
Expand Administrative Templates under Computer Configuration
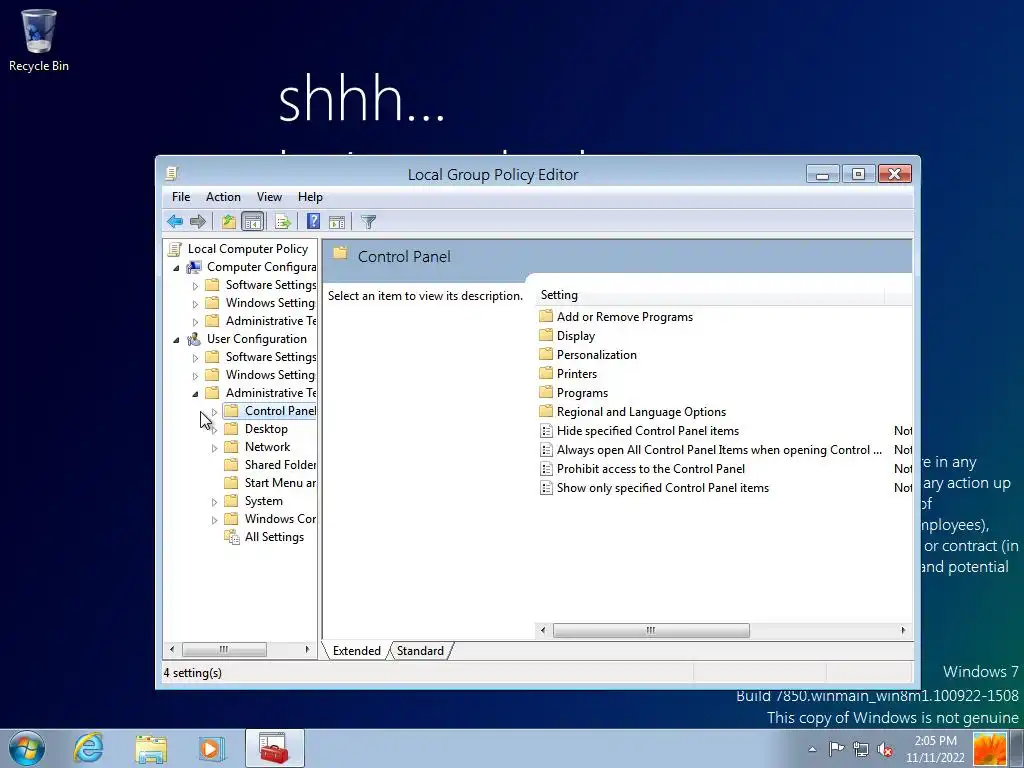(x=195, y=322)
